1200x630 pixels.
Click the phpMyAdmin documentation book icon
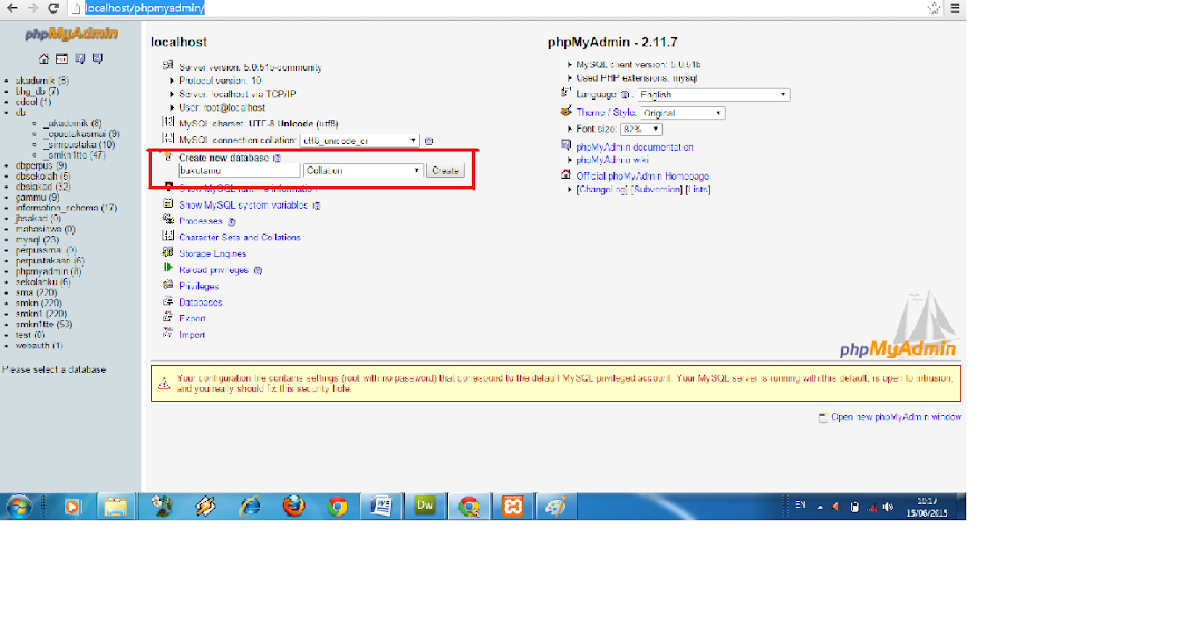pyautogui.click(x=567, y=146)
